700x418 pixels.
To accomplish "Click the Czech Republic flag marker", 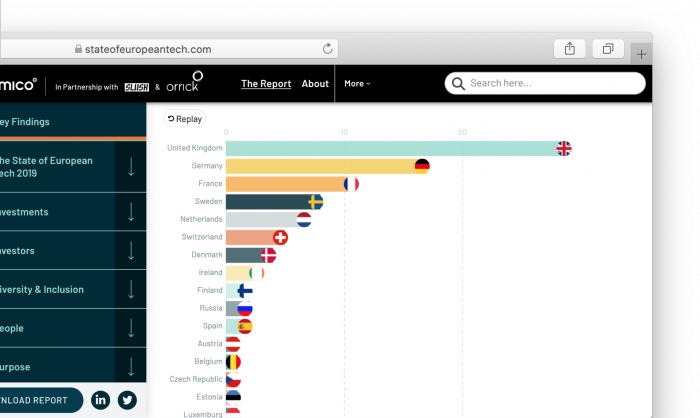I will point(233,380).
